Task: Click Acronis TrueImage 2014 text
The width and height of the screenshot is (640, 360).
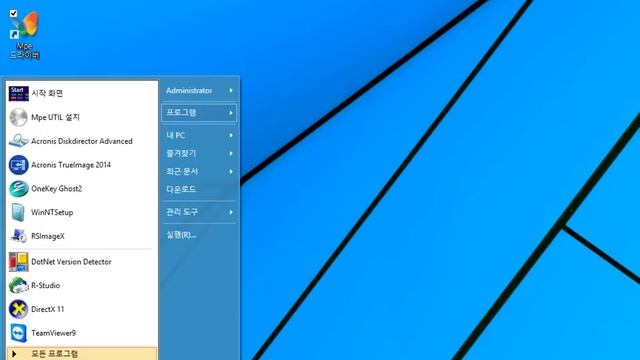Action: [71, 165]
